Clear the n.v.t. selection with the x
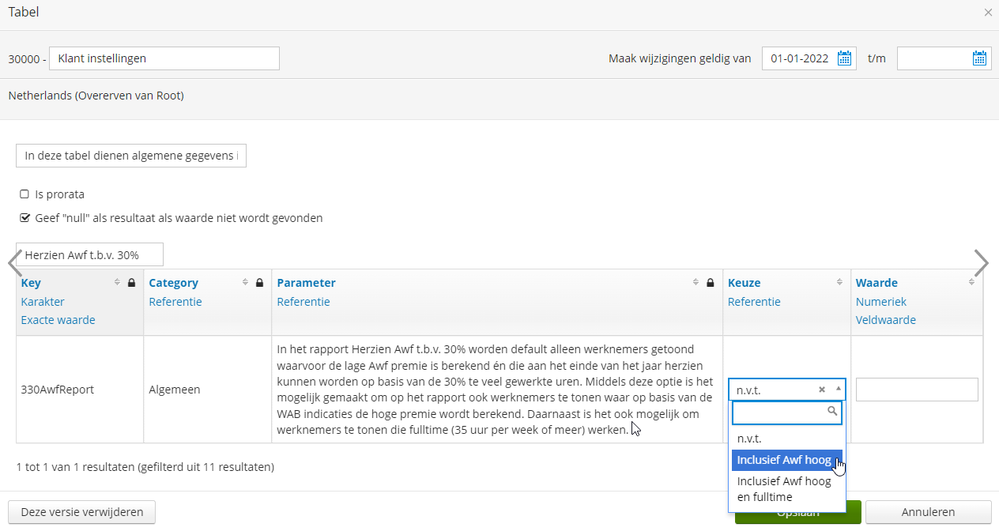Viewport: 999px width, 527px height. (822, 390)
